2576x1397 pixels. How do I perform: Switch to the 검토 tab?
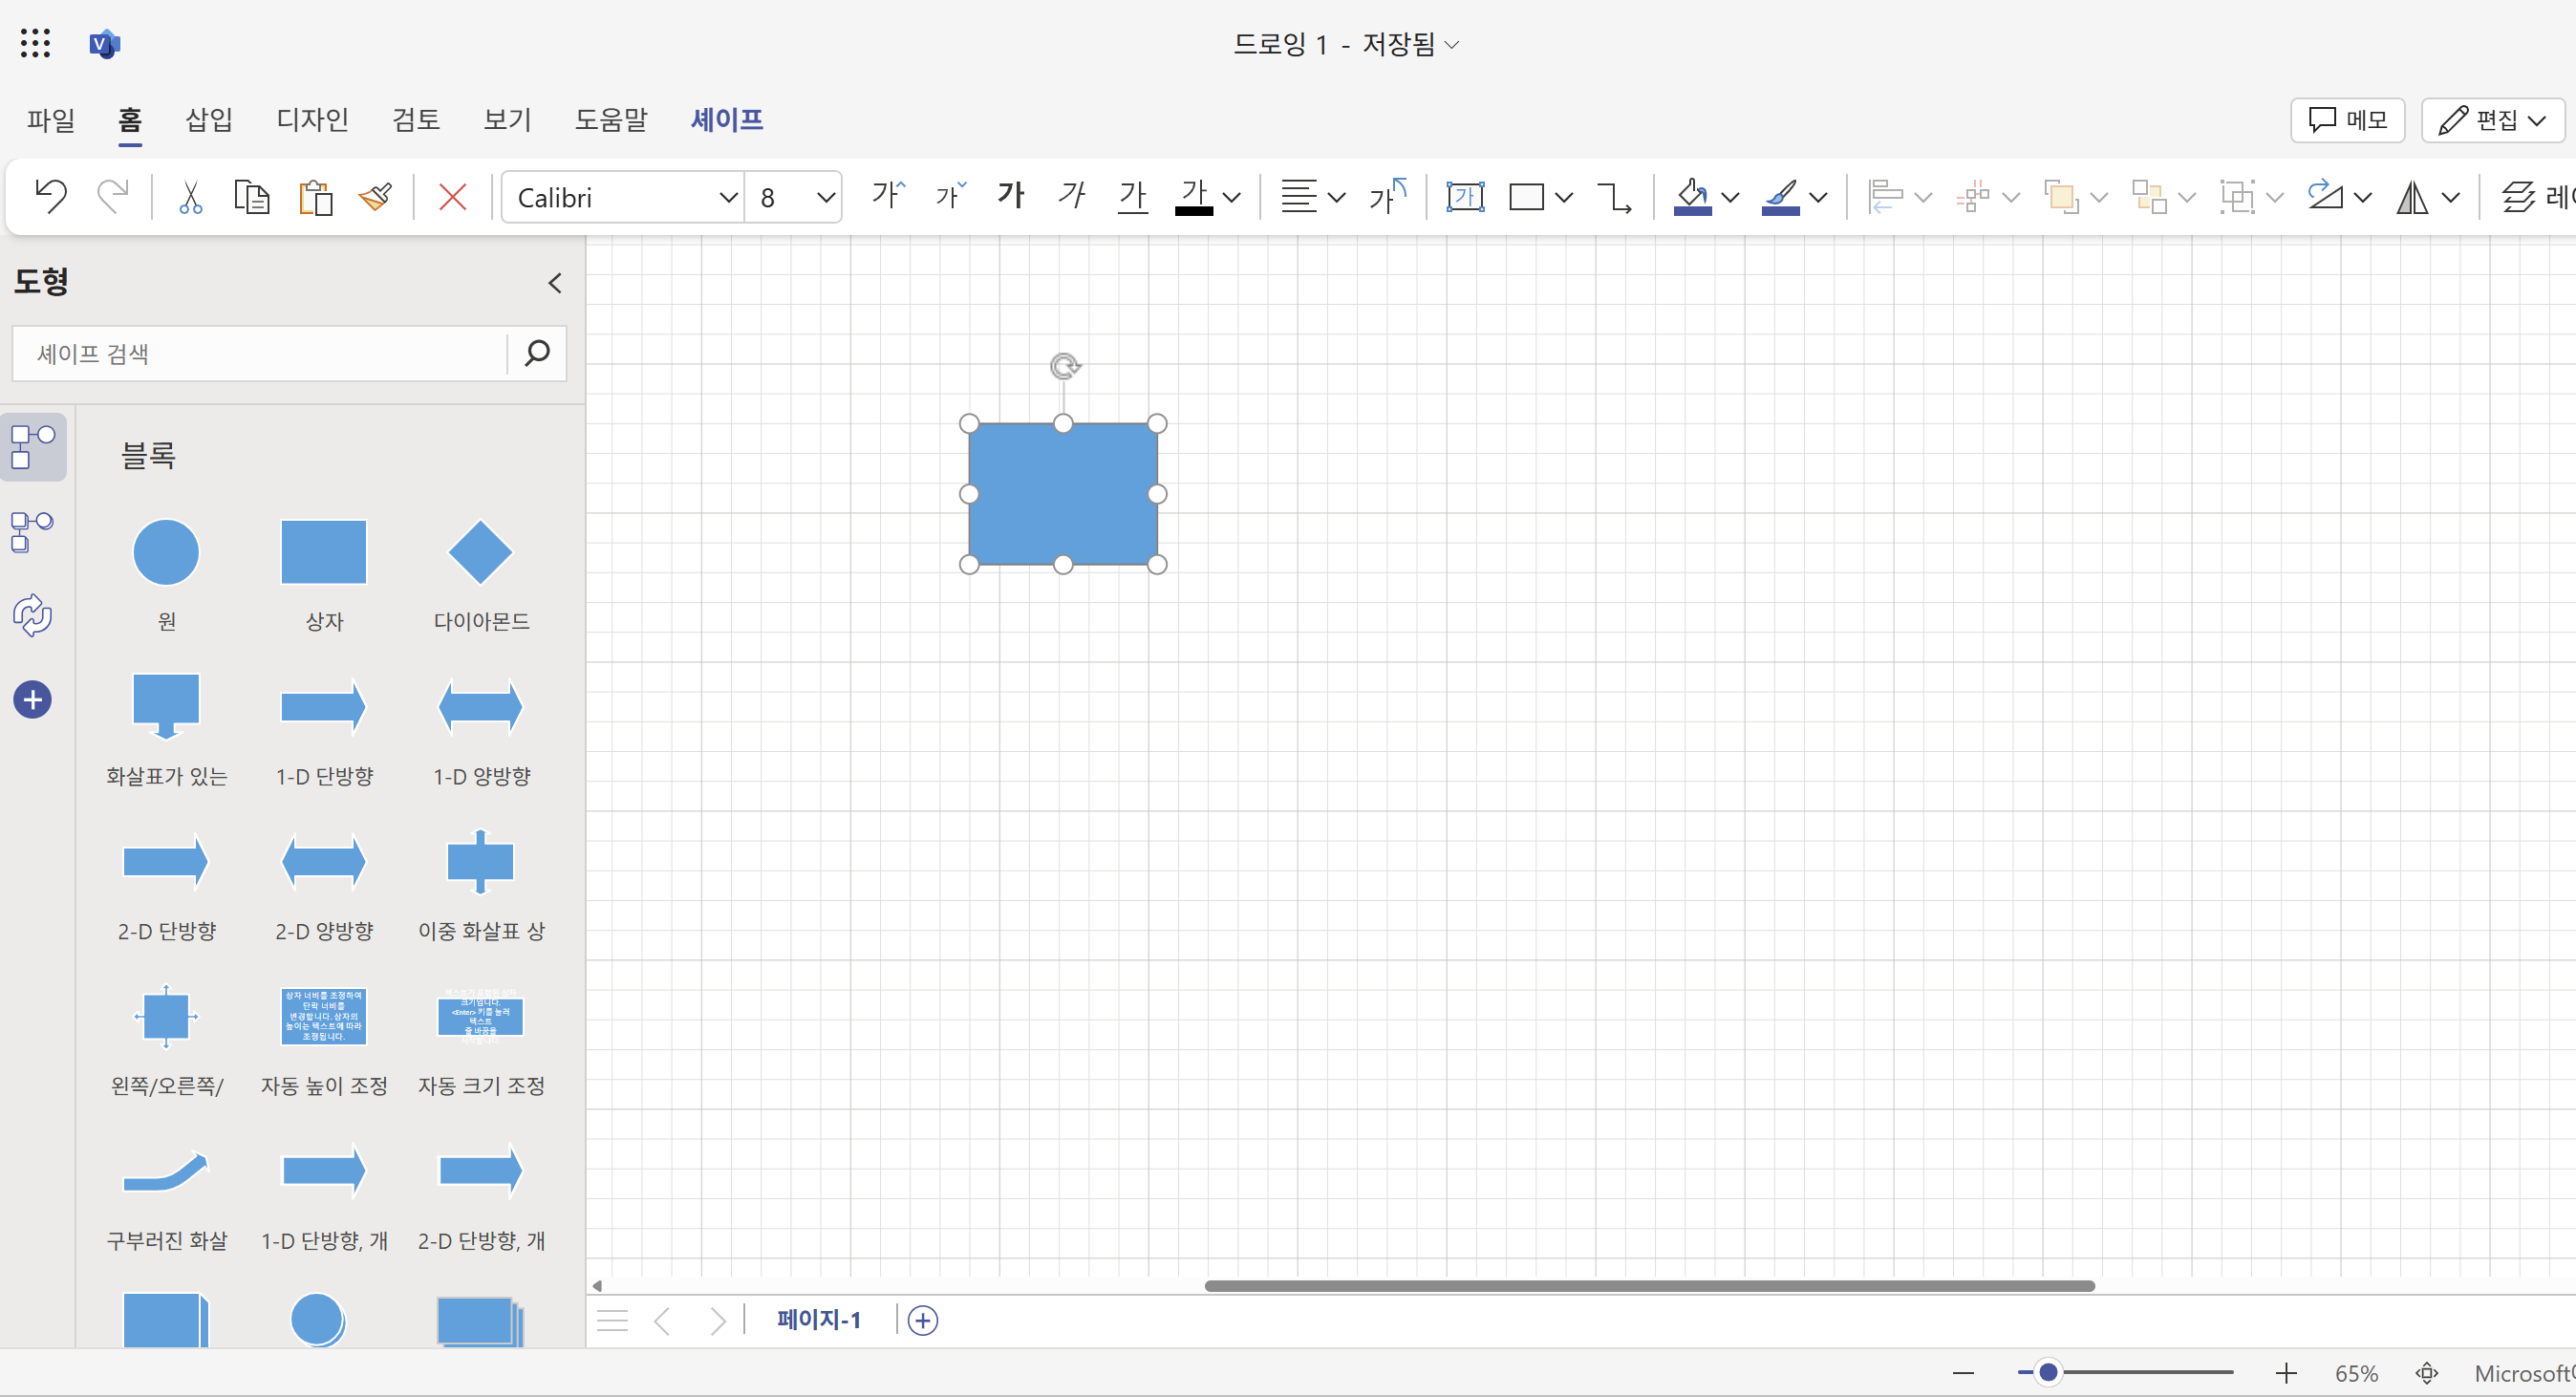coord(416,120)
